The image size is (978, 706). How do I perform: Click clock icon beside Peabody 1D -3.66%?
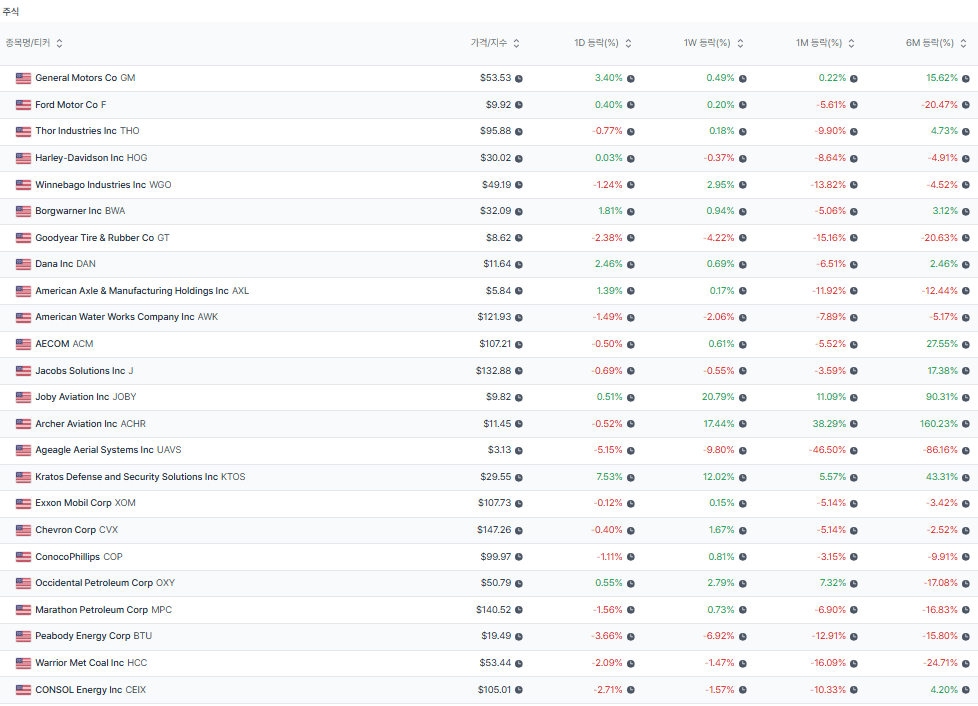[x=631, y=637]
